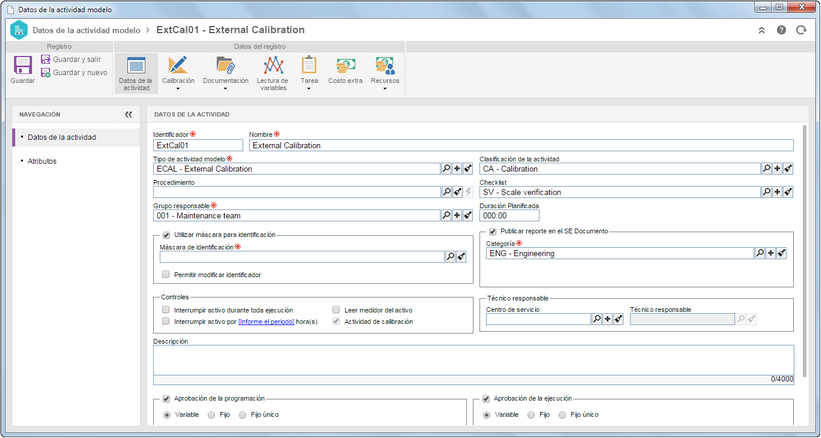Search Clasificación de la actividad with magnifier
This screenshot has height=438, width=821.
(766, 169)
